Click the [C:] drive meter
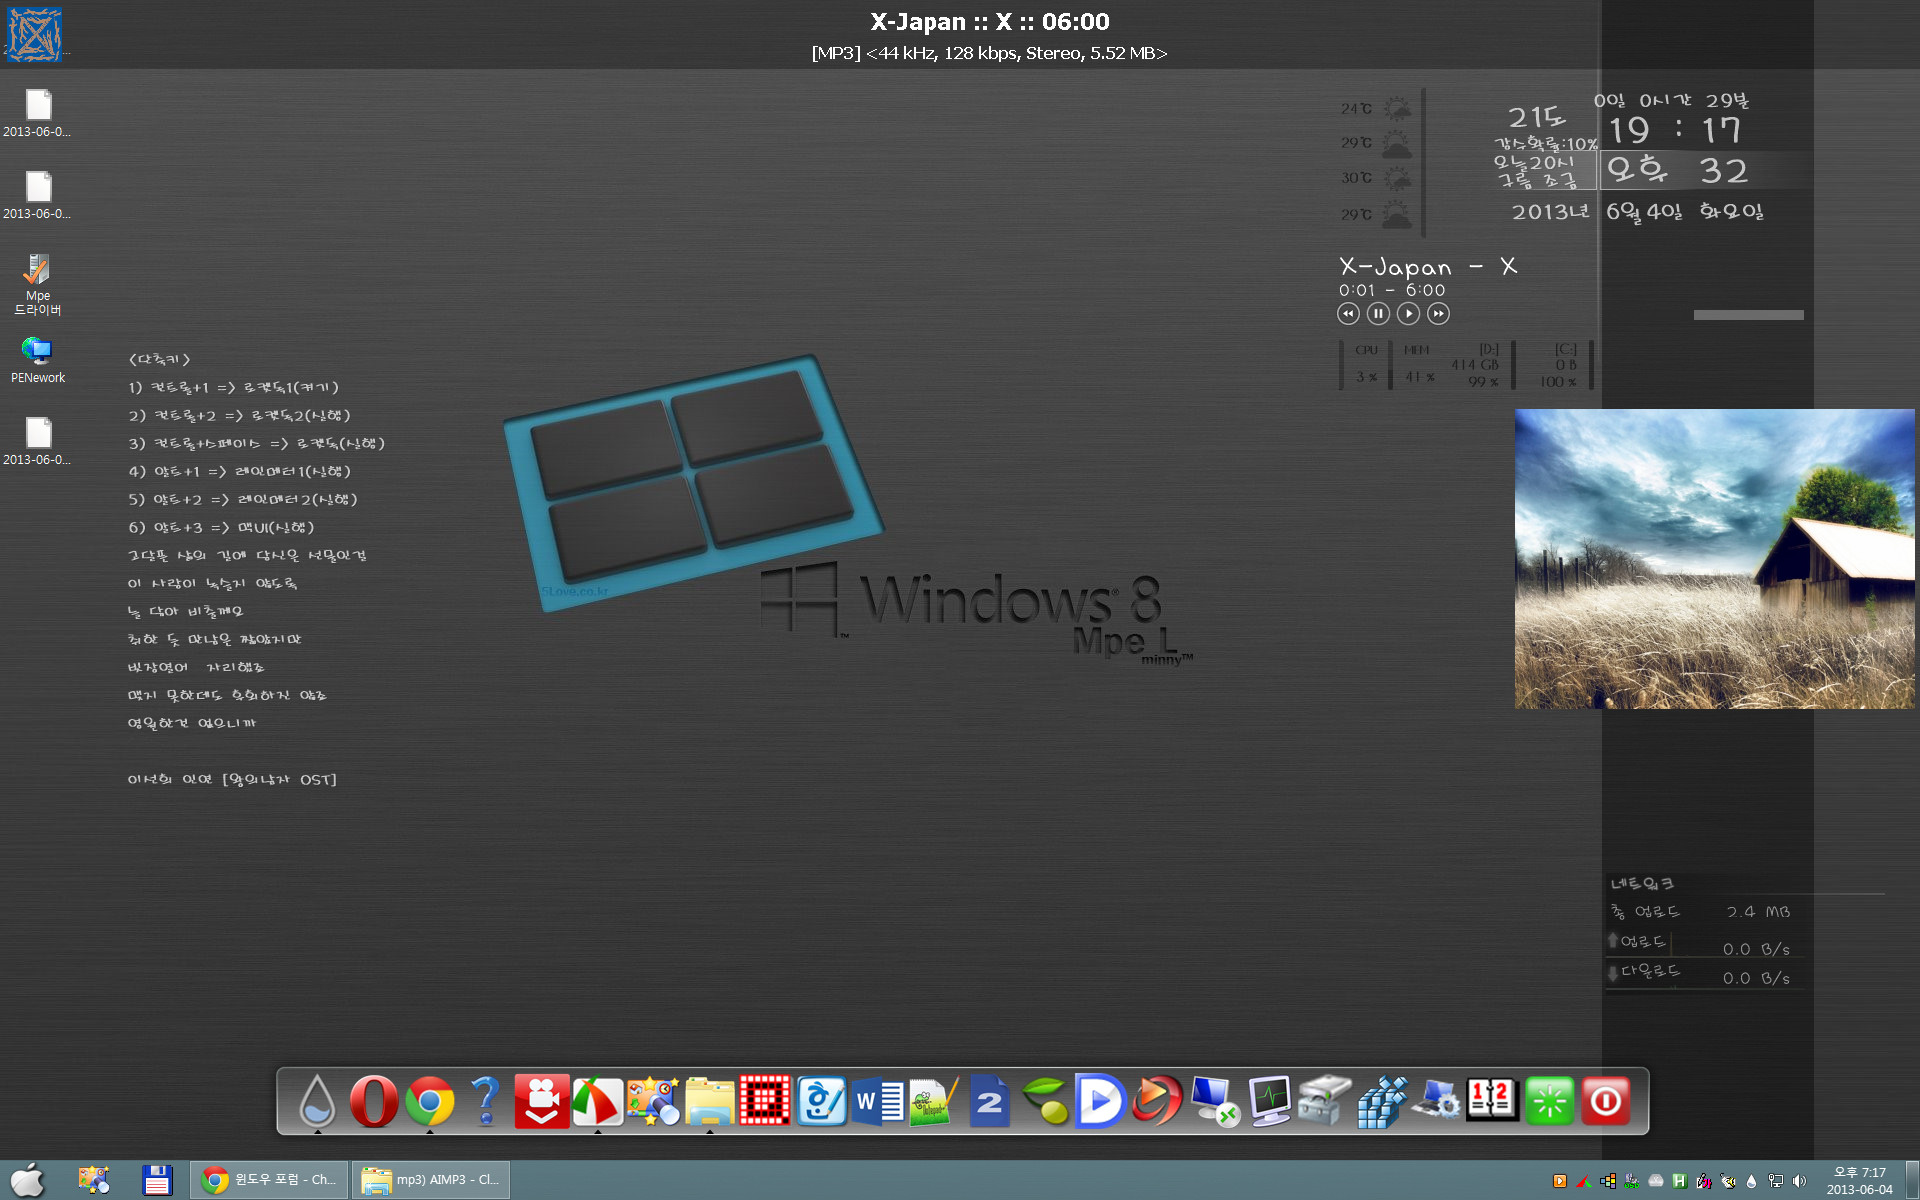The height and width of the screenshot is (1200, 1920). [1558, 365]
